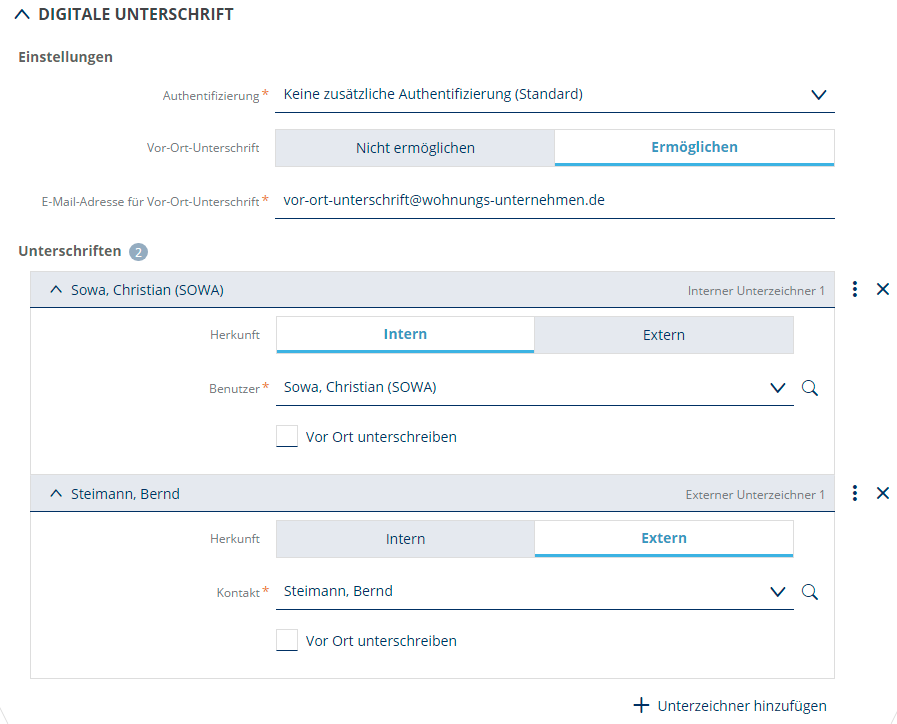Screen dimensions: 897x724
Task: Click search magnifier next to Kontakt field
Action: (x=810, y=592)
